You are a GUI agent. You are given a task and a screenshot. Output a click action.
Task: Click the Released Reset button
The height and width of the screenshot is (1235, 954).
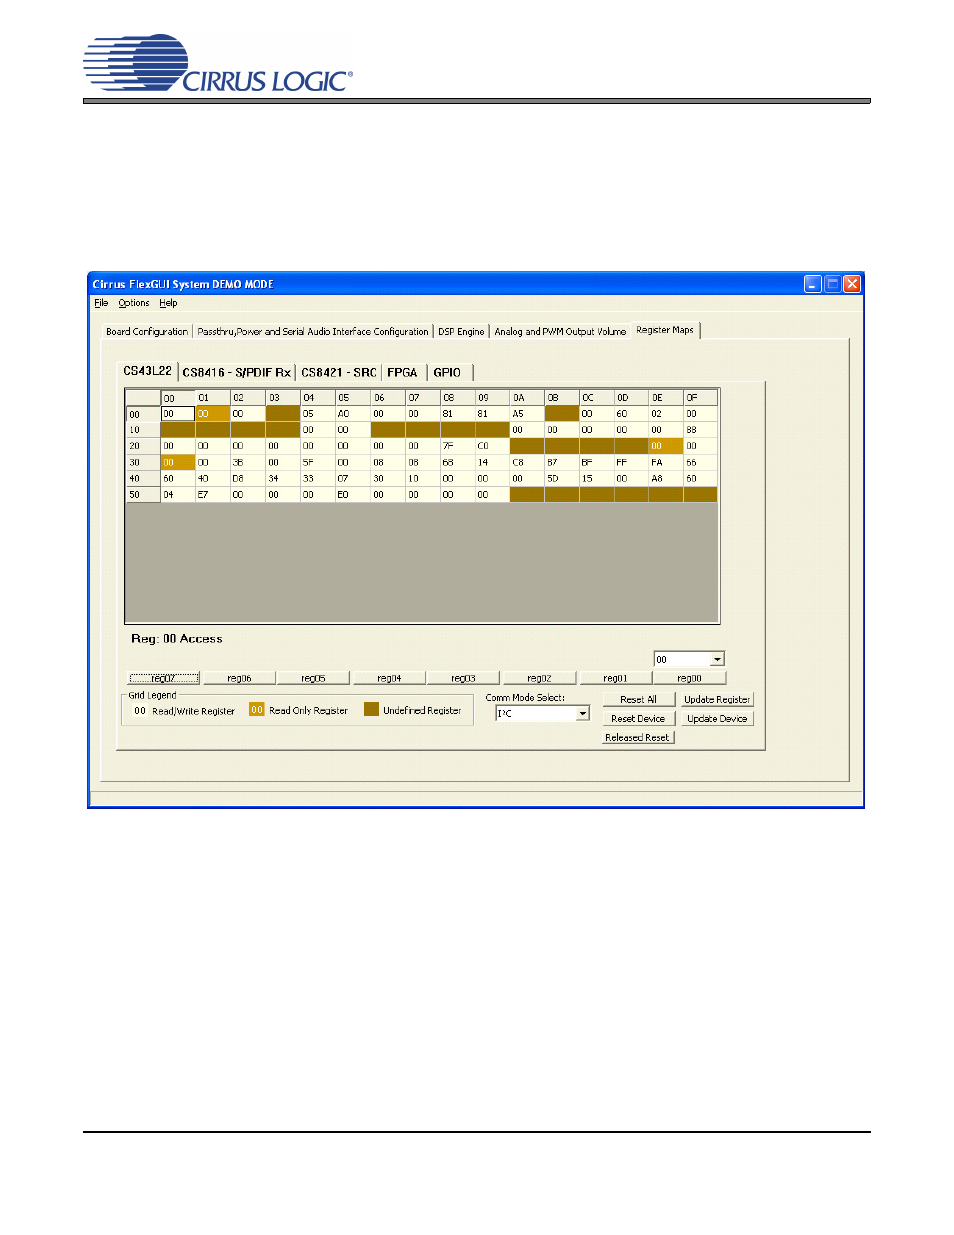click(639, 737)
